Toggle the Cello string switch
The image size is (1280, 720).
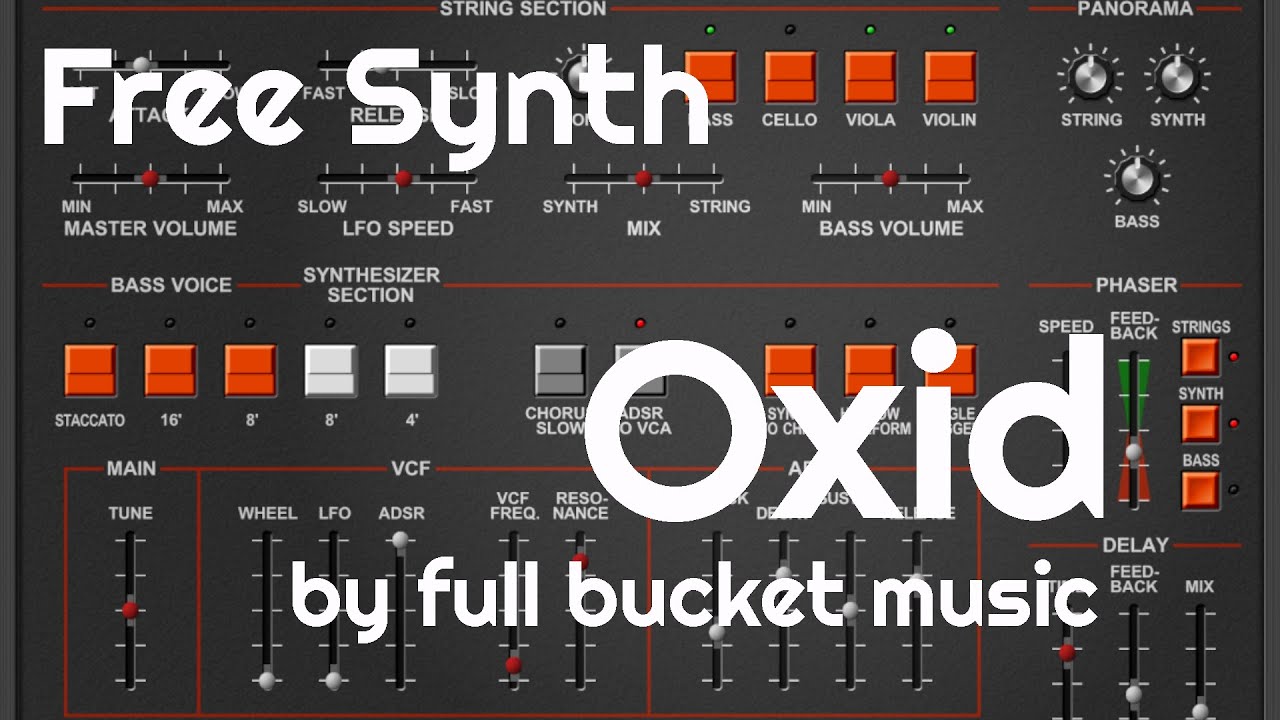[x=790, y=77]
